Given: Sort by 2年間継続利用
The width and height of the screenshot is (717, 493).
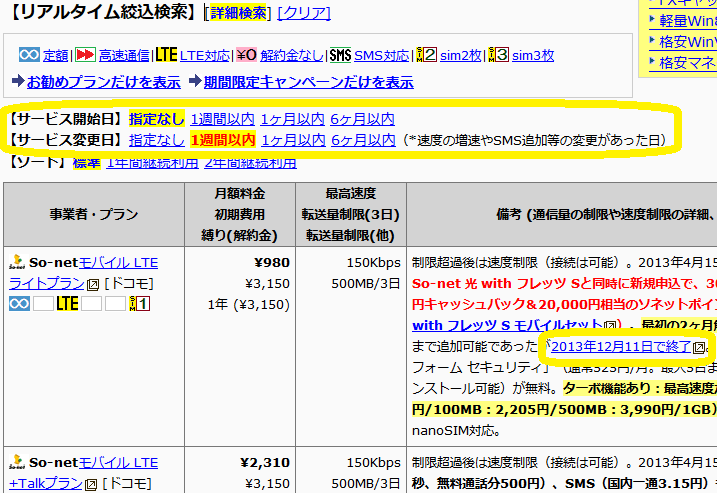Looking at the screenshot, I should [x=251, y=162].
